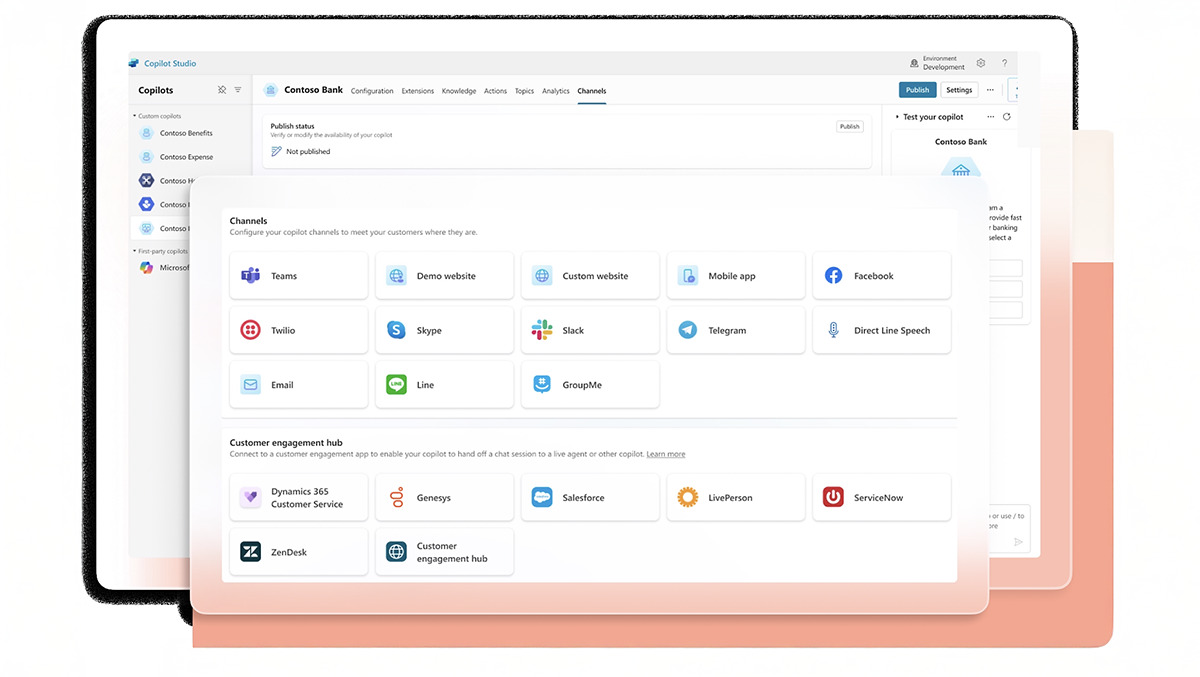Collapse the Custom copilots group

(x=135, y=116)
